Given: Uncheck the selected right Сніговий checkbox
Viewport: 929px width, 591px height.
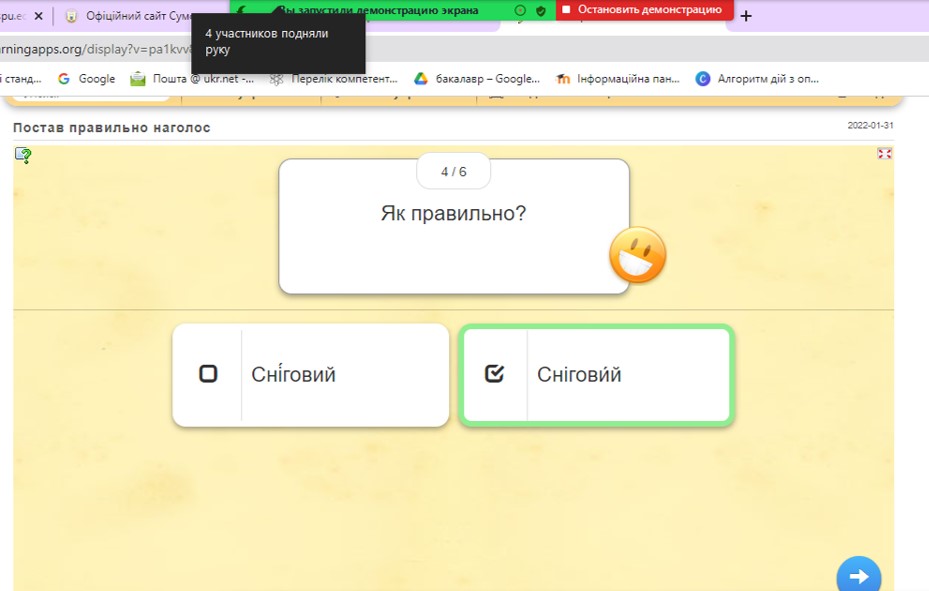Looking at the screenshot, I should click(x=494, y=374).
